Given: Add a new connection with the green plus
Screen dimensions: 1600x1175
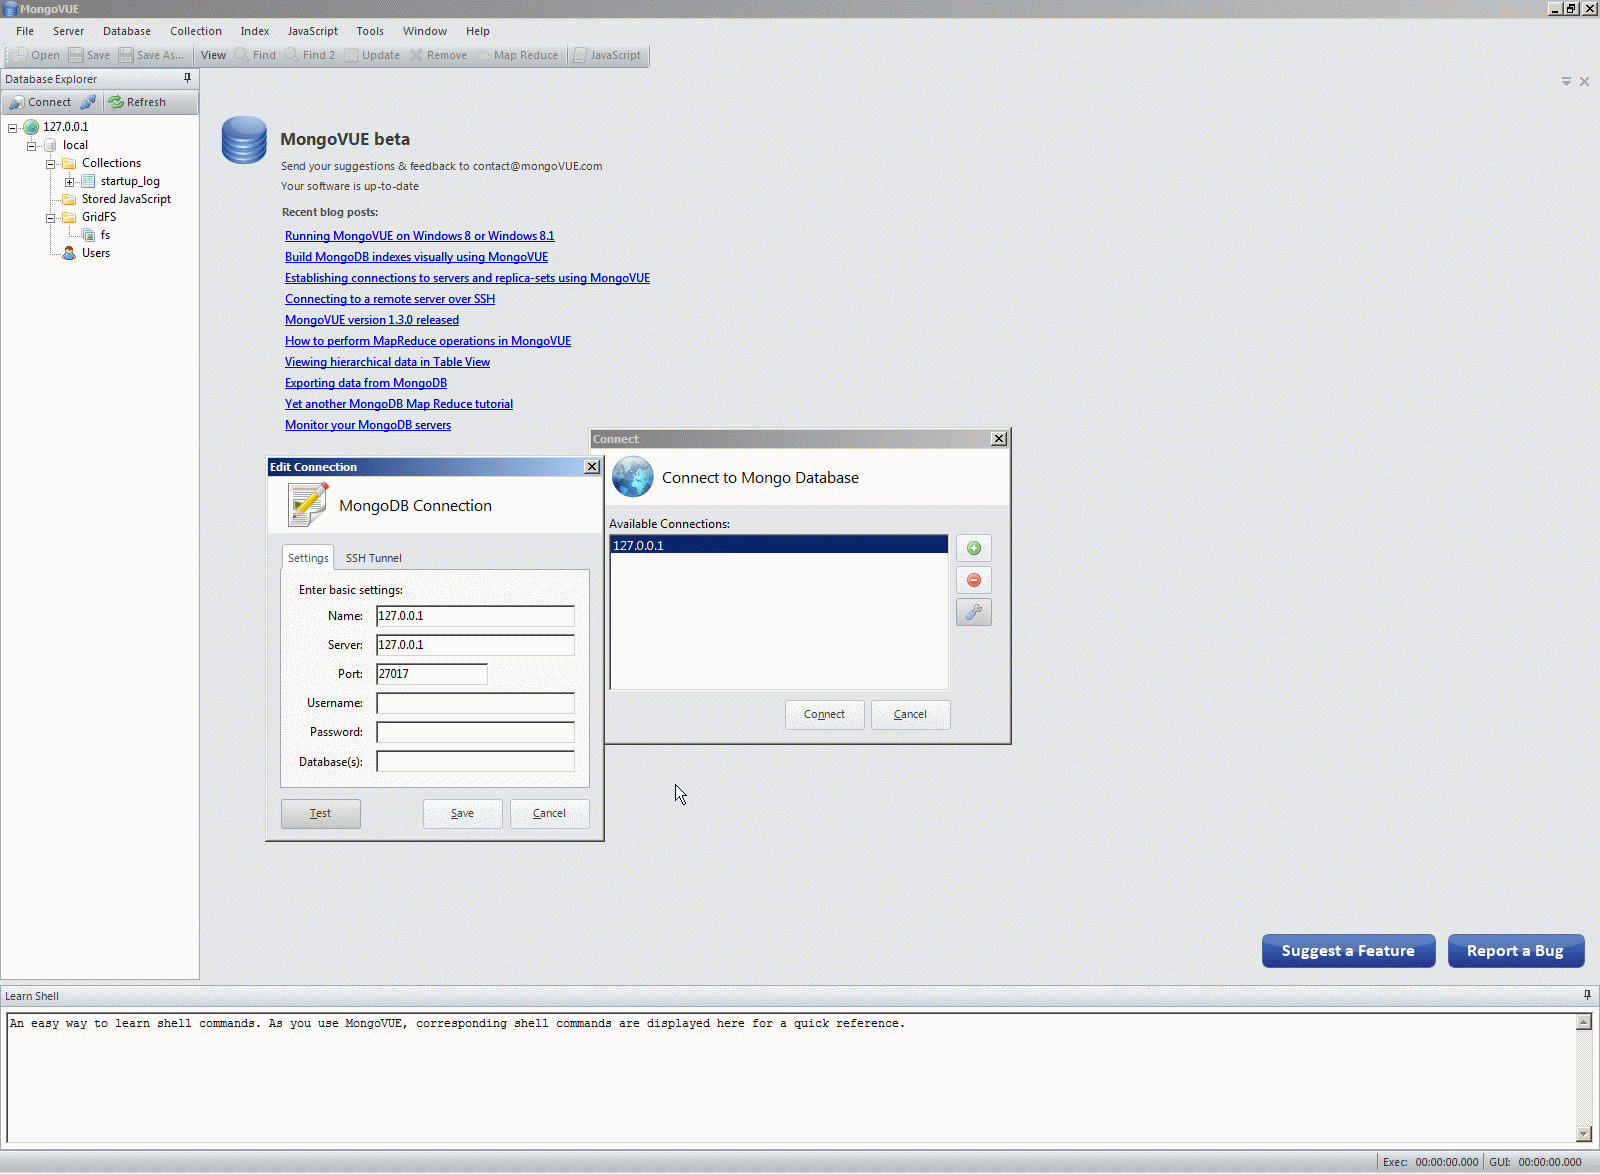Looking at the screenshot, I should pos(974,548).
